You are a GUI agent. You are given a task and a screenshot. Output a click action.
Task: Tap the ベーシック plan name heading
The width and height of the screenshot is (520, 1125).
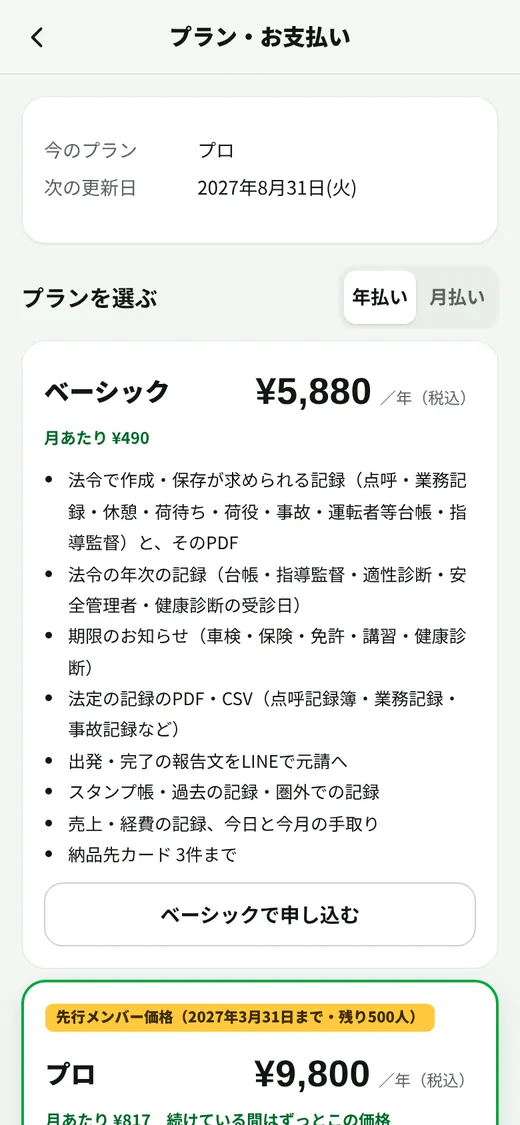pyautogui.click(x=107, y=392)
